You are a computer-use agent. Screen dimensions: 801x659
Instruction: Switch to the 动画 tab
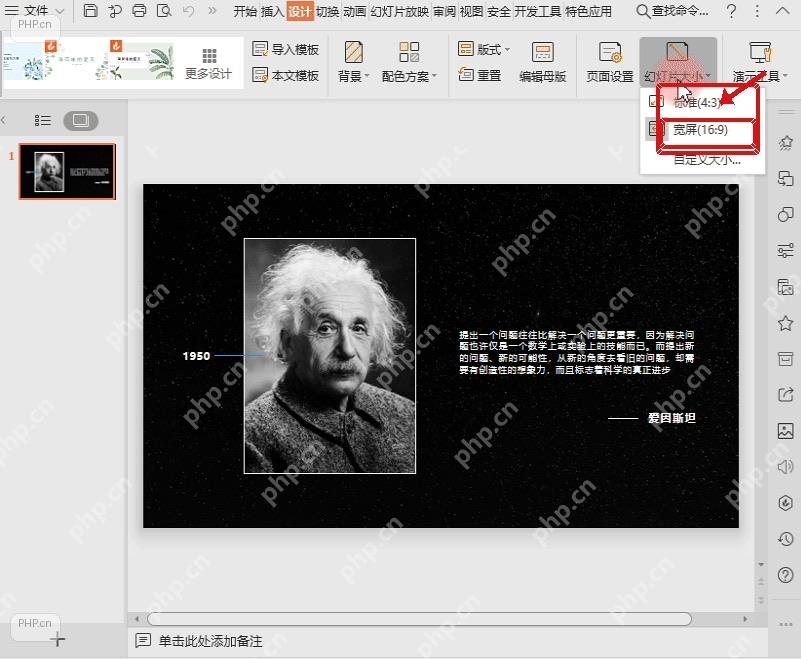tap(355, 11)
